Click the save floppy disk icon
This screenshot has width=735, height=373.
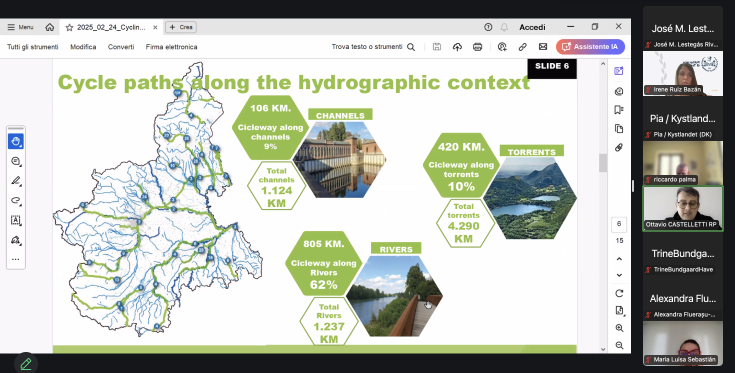(437, 47)
